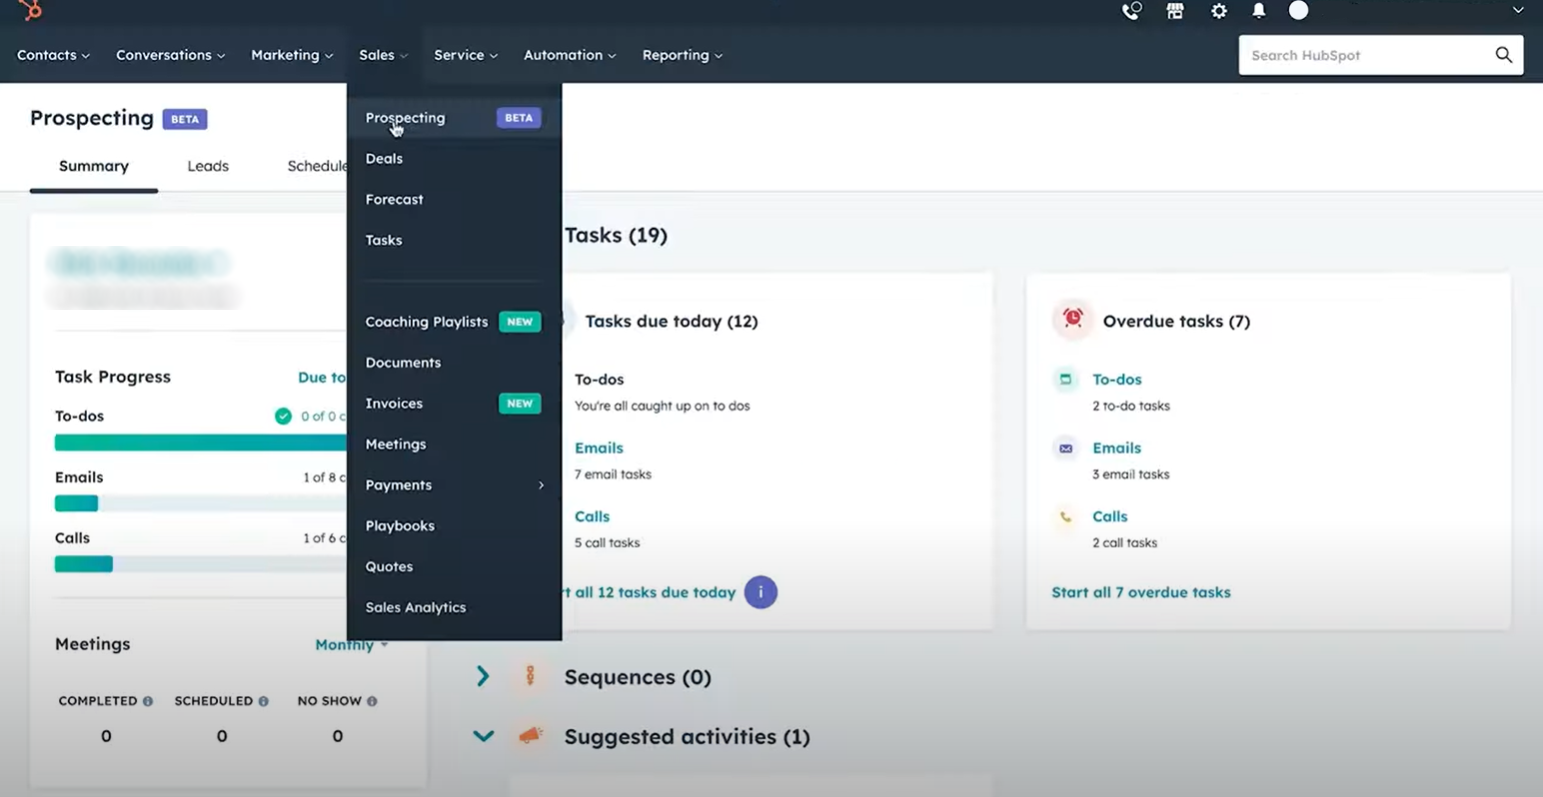Screen dimensions: 1543x797
Task: Click the Sequences icon
Action: point(530,676)
